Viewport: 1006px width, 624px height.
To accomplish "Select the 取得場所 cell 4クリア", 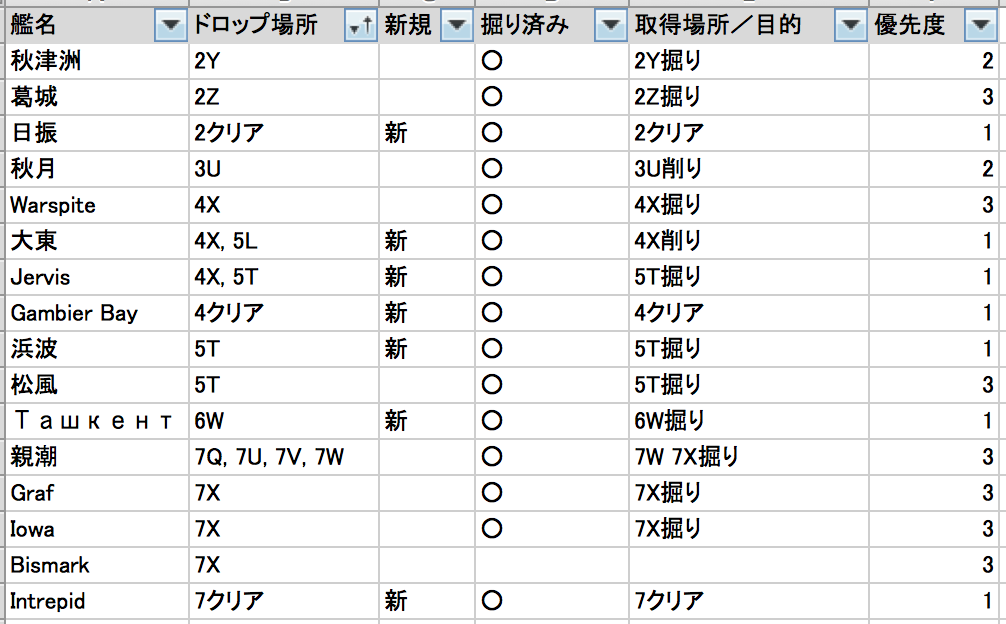I will pos(749,313).
